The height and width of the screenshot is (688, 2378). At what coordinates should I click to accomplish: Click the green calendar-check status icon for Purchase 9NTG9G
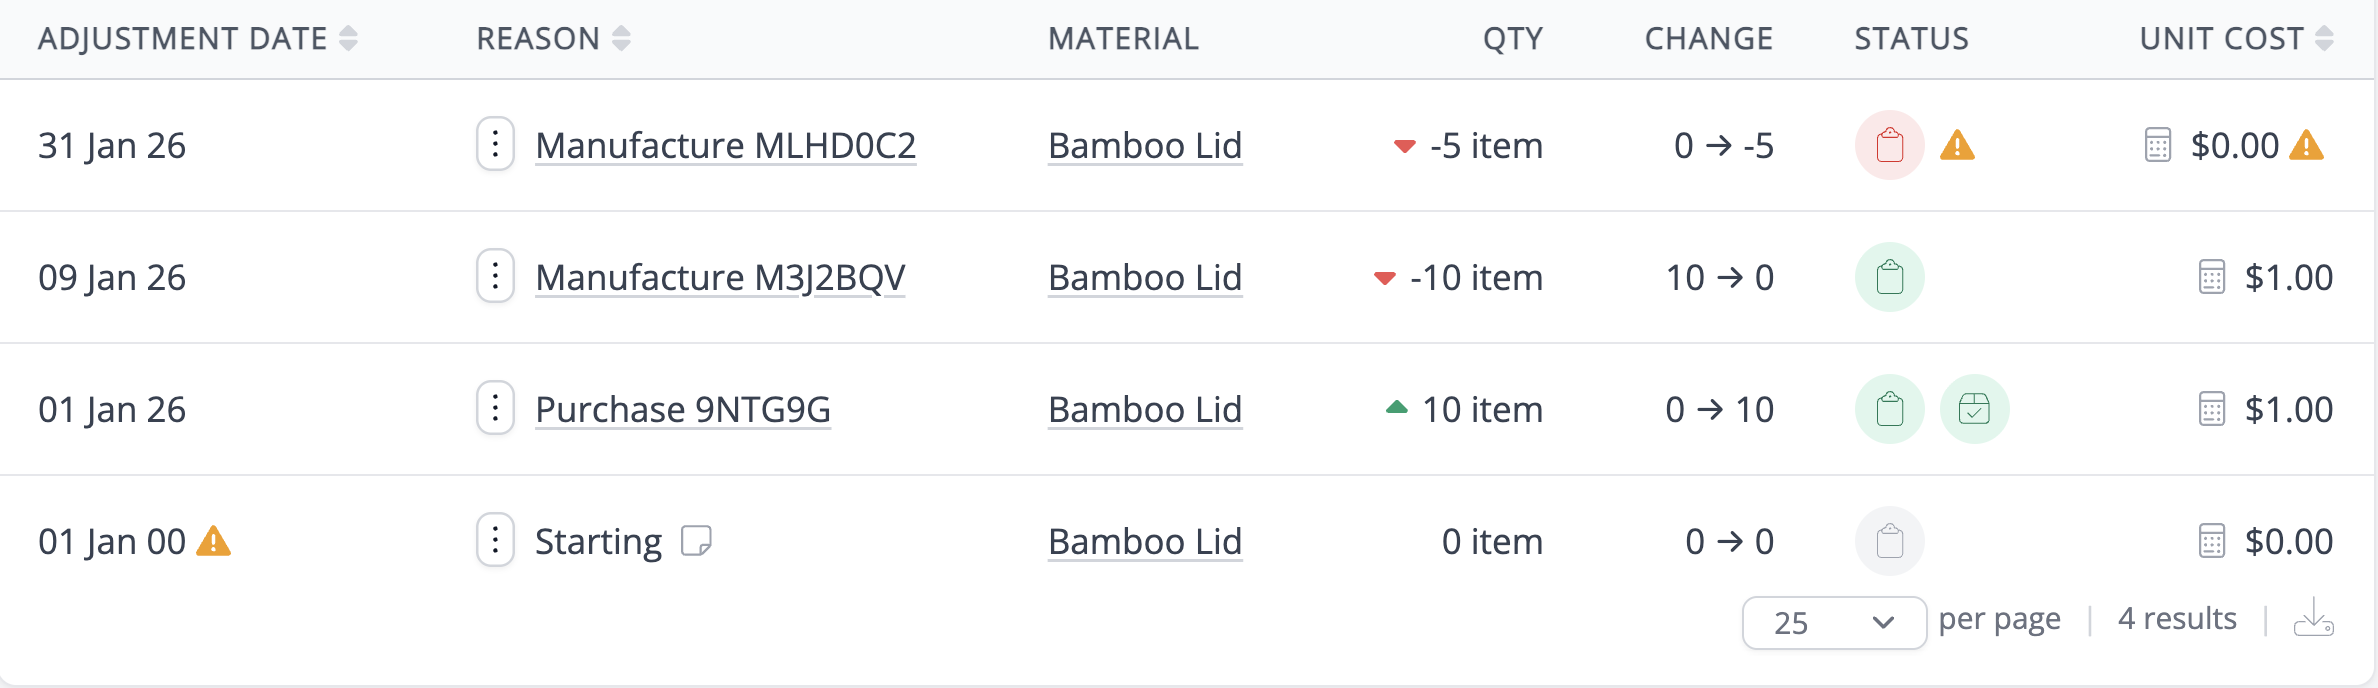pyautogui.click(x=1974, y=409)
